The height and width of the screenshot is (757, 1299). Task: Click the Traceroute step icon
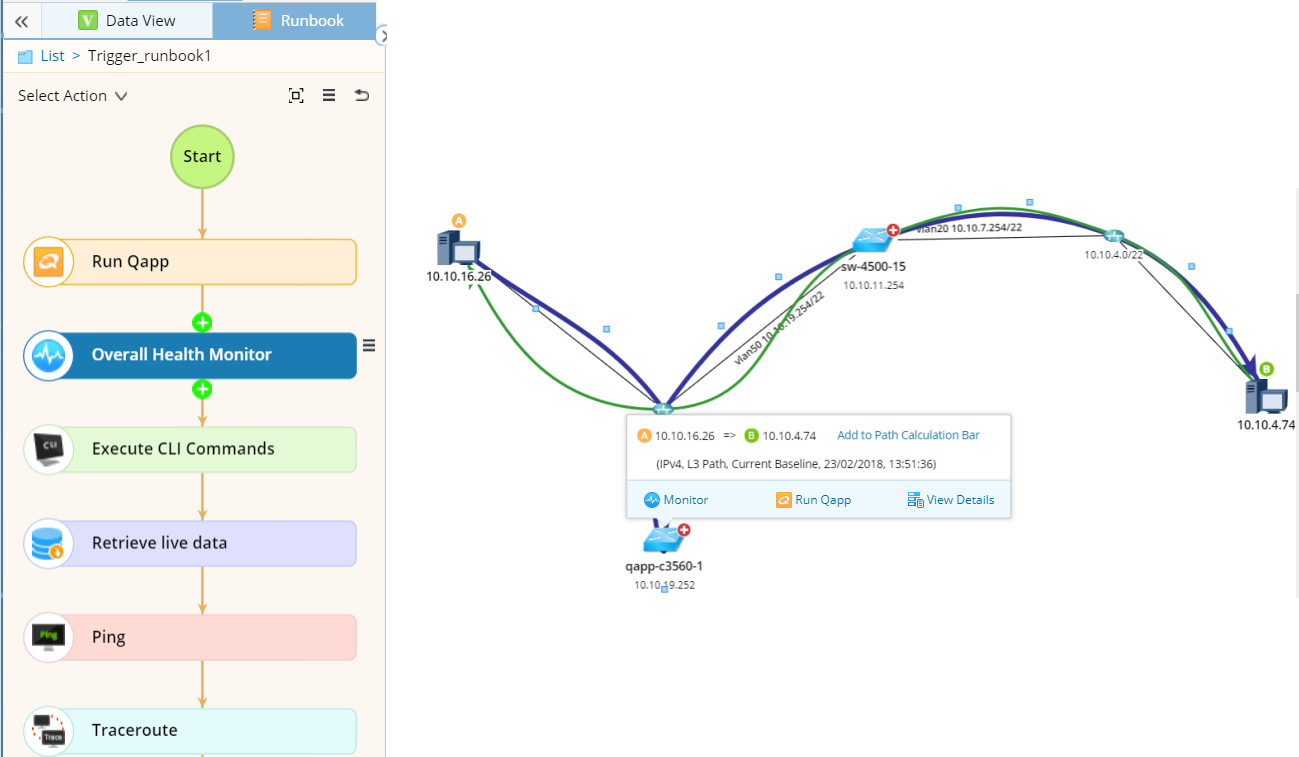49,731
